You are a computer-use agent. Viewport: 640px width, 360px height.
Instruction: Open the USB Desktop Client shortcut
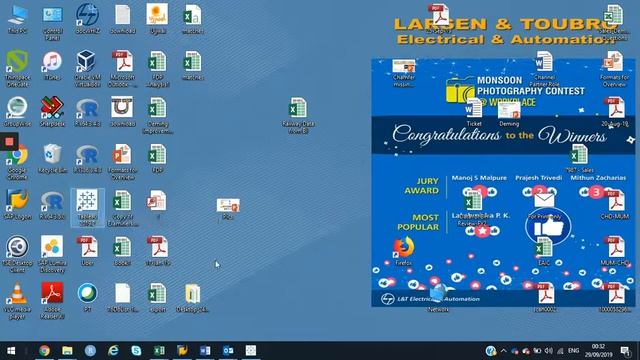click(x=17, y=253)
